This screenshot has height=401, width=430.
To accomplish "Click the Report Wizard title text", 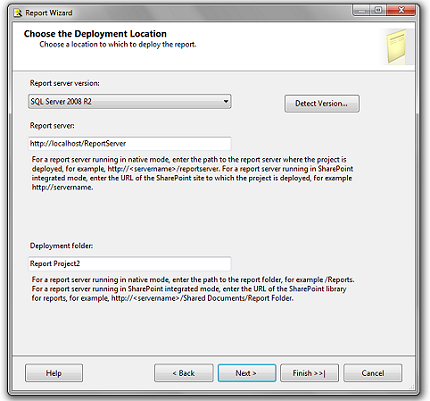I will [49, 13].
